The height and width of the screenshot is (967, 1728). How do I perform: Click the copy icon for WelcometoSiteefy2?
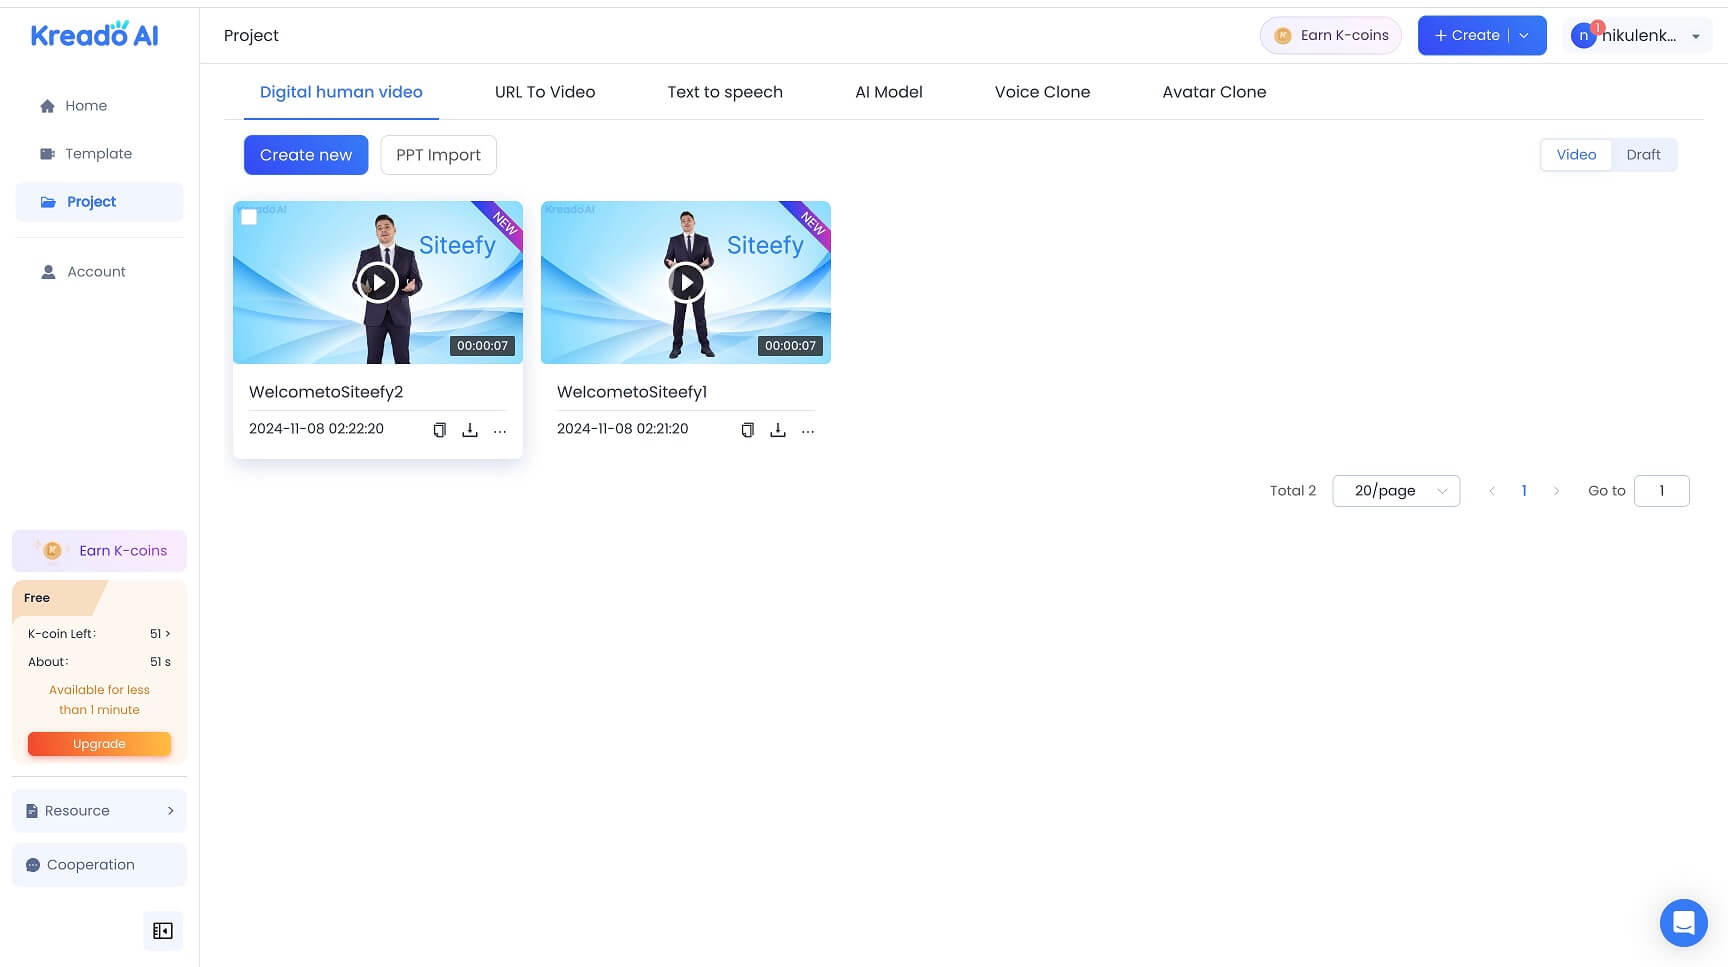click(439, 430)
